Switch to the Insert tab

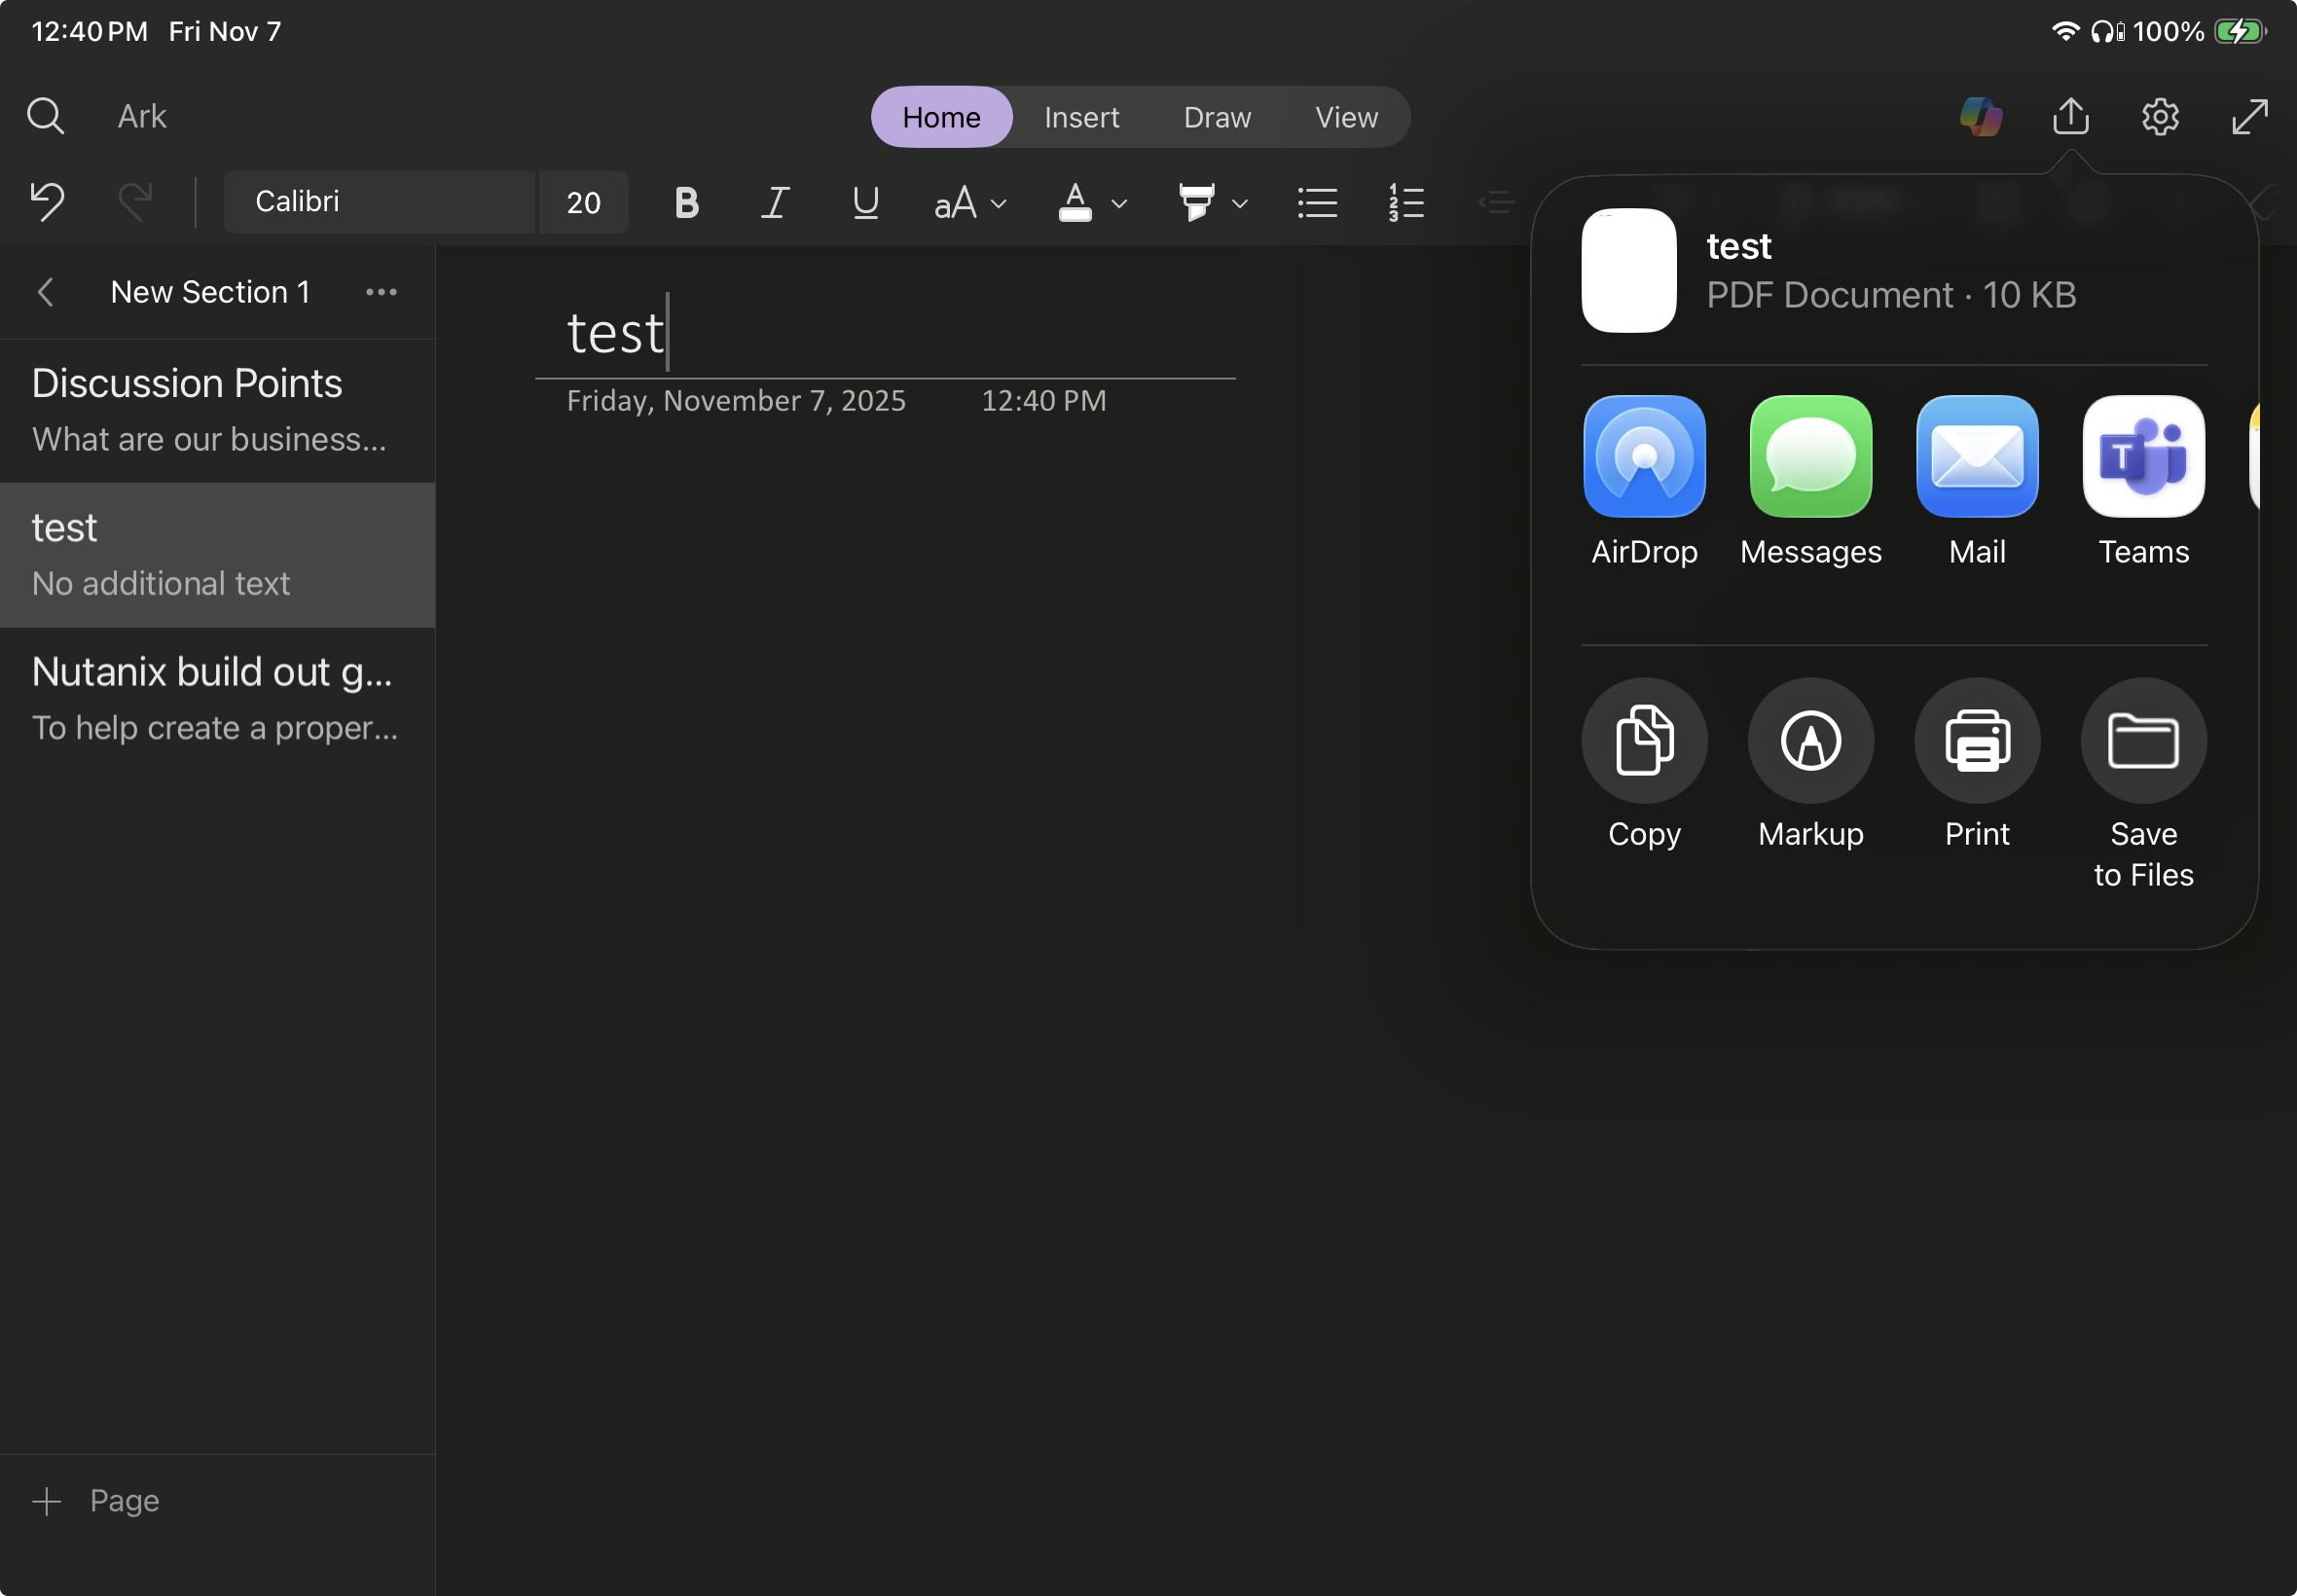coord(1081,117)
